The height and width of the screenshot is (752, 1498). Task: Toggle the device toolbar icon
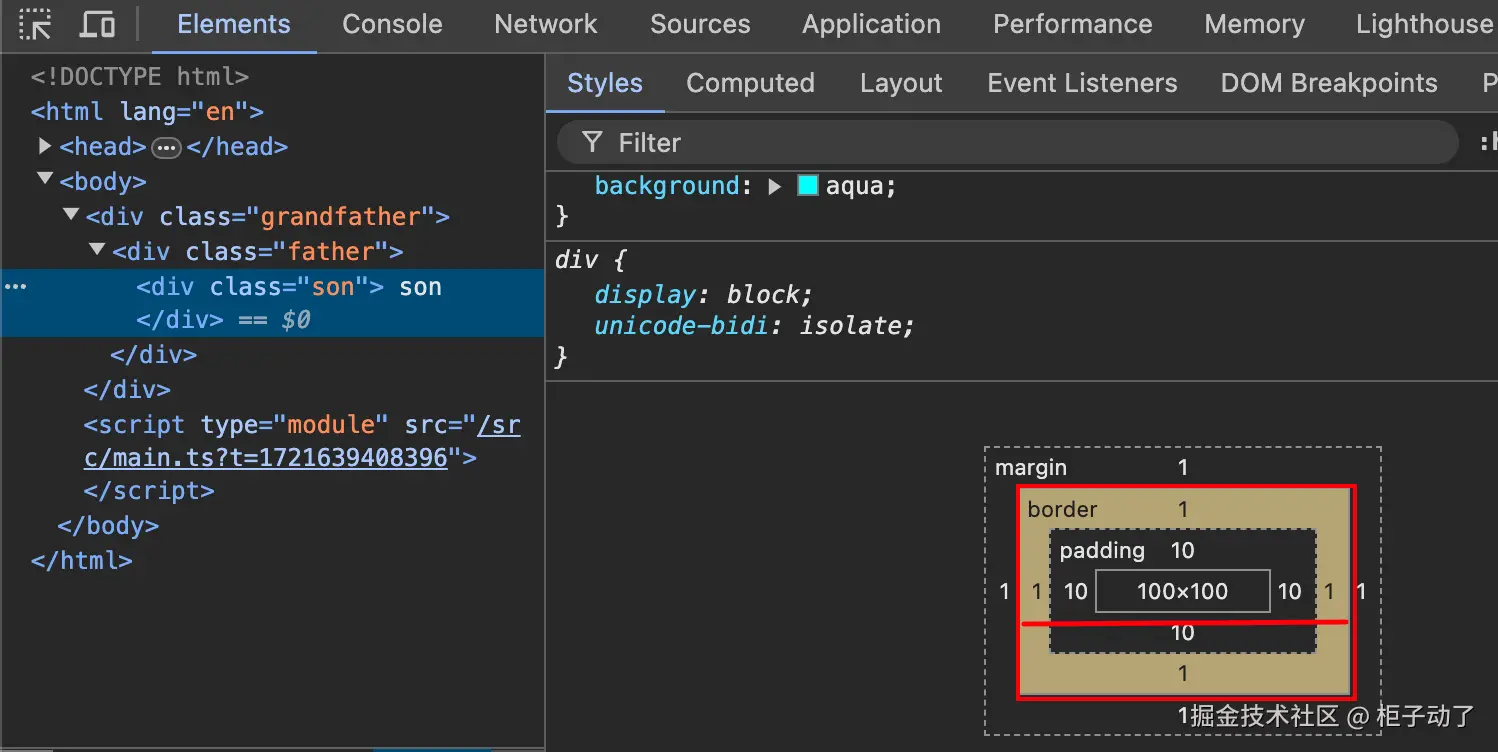coord(97,24)
